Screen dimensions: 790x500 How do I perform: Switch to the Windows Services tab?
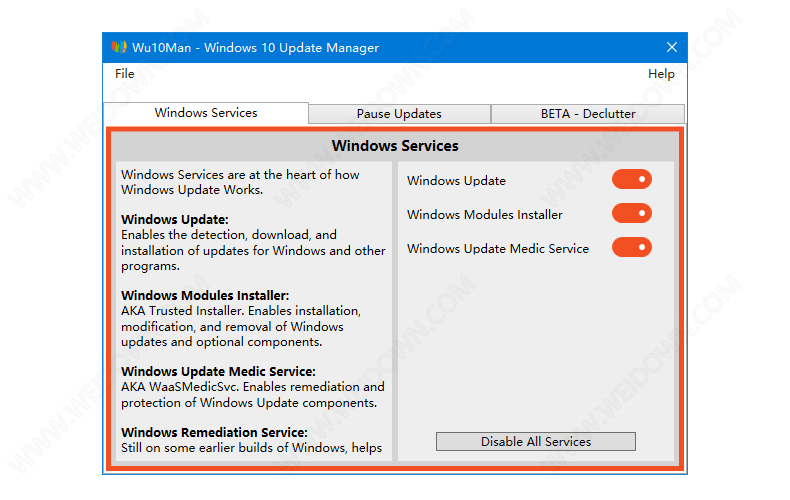click(206, 113)
